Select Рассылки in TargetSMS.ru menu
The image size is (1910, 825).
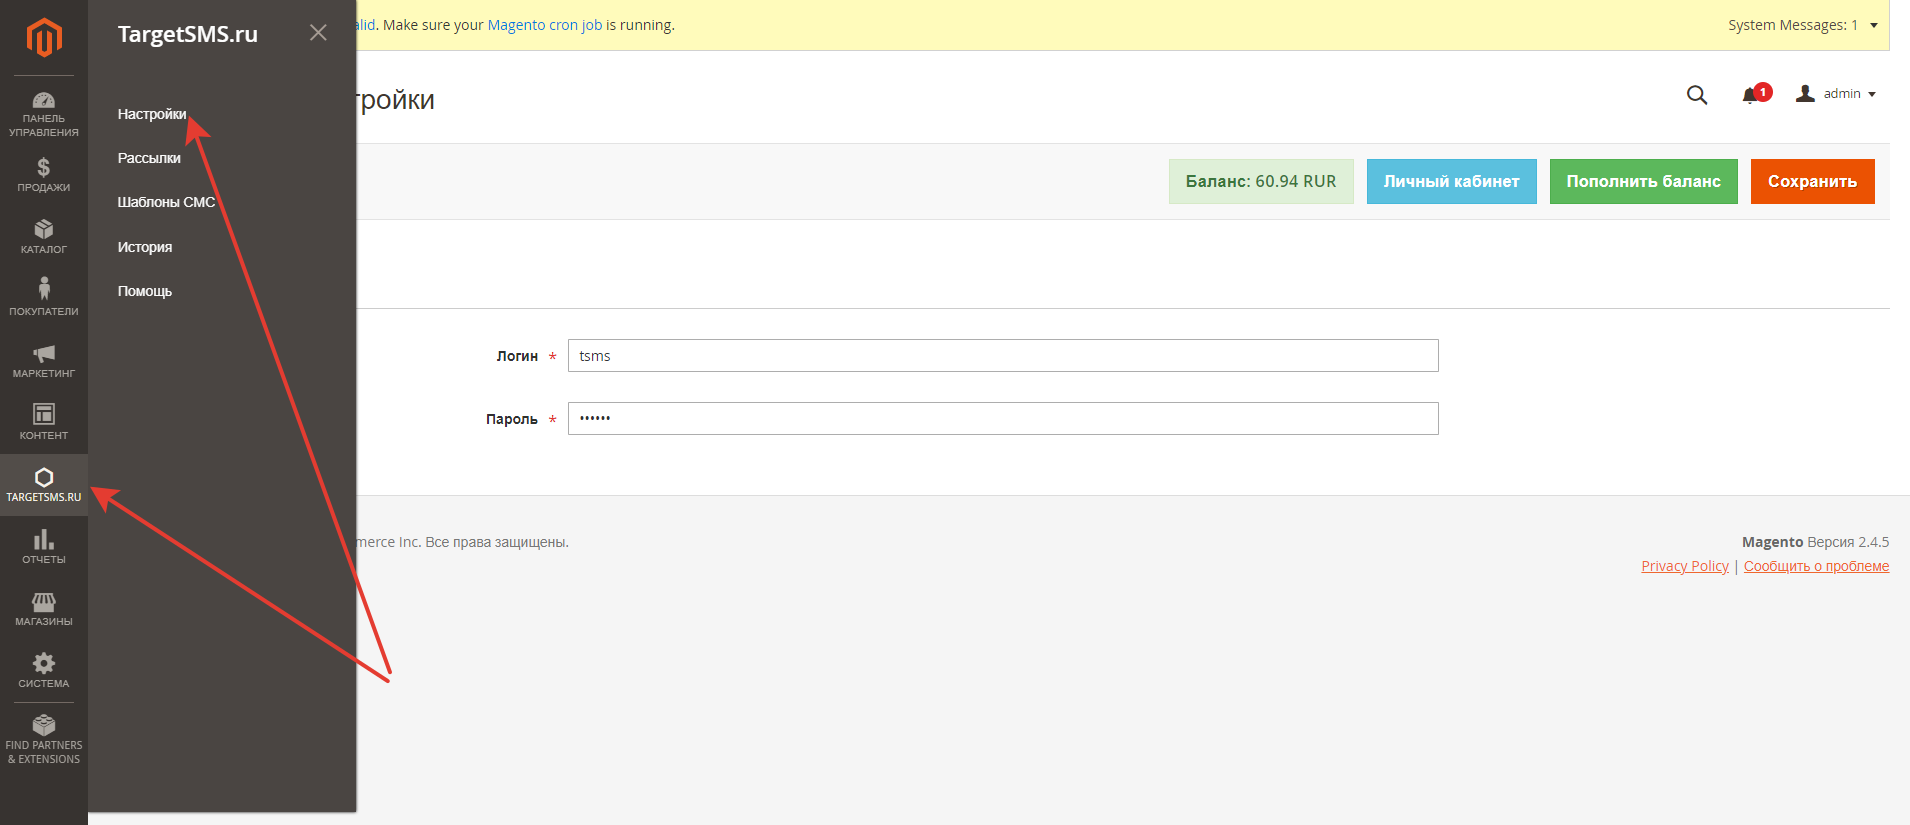pyautogui.click(x=149, y=158)
